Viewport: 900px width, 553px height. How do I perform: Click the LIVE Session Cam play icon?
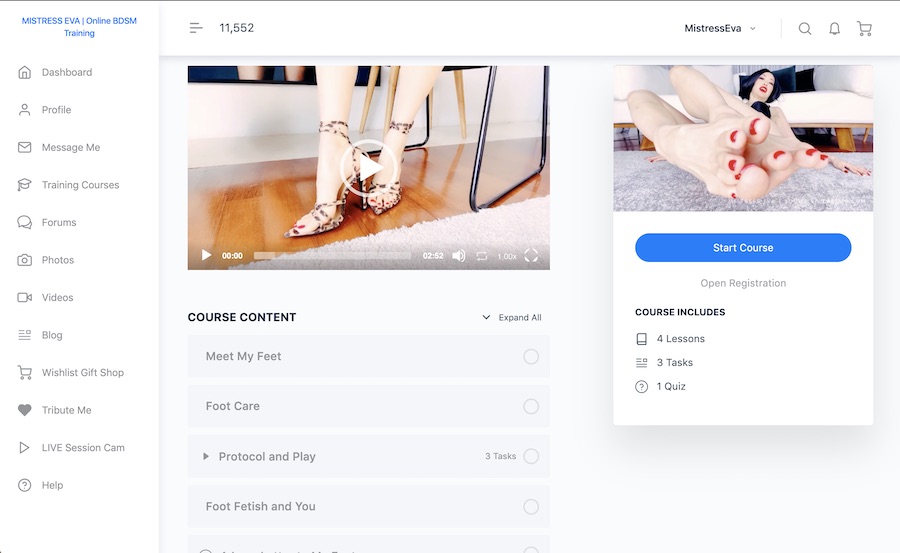pos(24,447)
